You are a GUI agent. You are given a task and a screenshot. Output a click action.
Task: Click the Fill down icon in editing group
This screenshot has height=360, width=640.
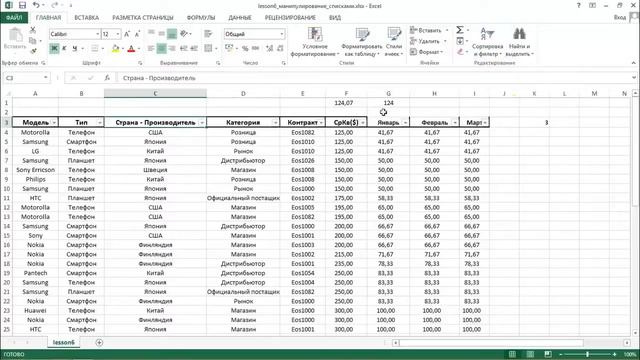tap(460, 41)
